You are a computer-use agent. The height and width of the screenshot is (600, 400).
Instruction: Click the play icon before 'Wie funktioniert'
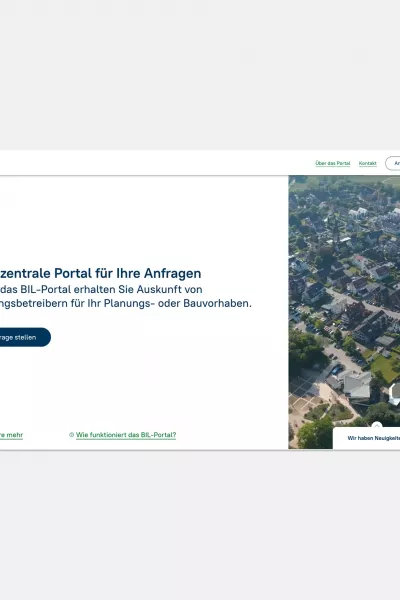pos(72,435)
